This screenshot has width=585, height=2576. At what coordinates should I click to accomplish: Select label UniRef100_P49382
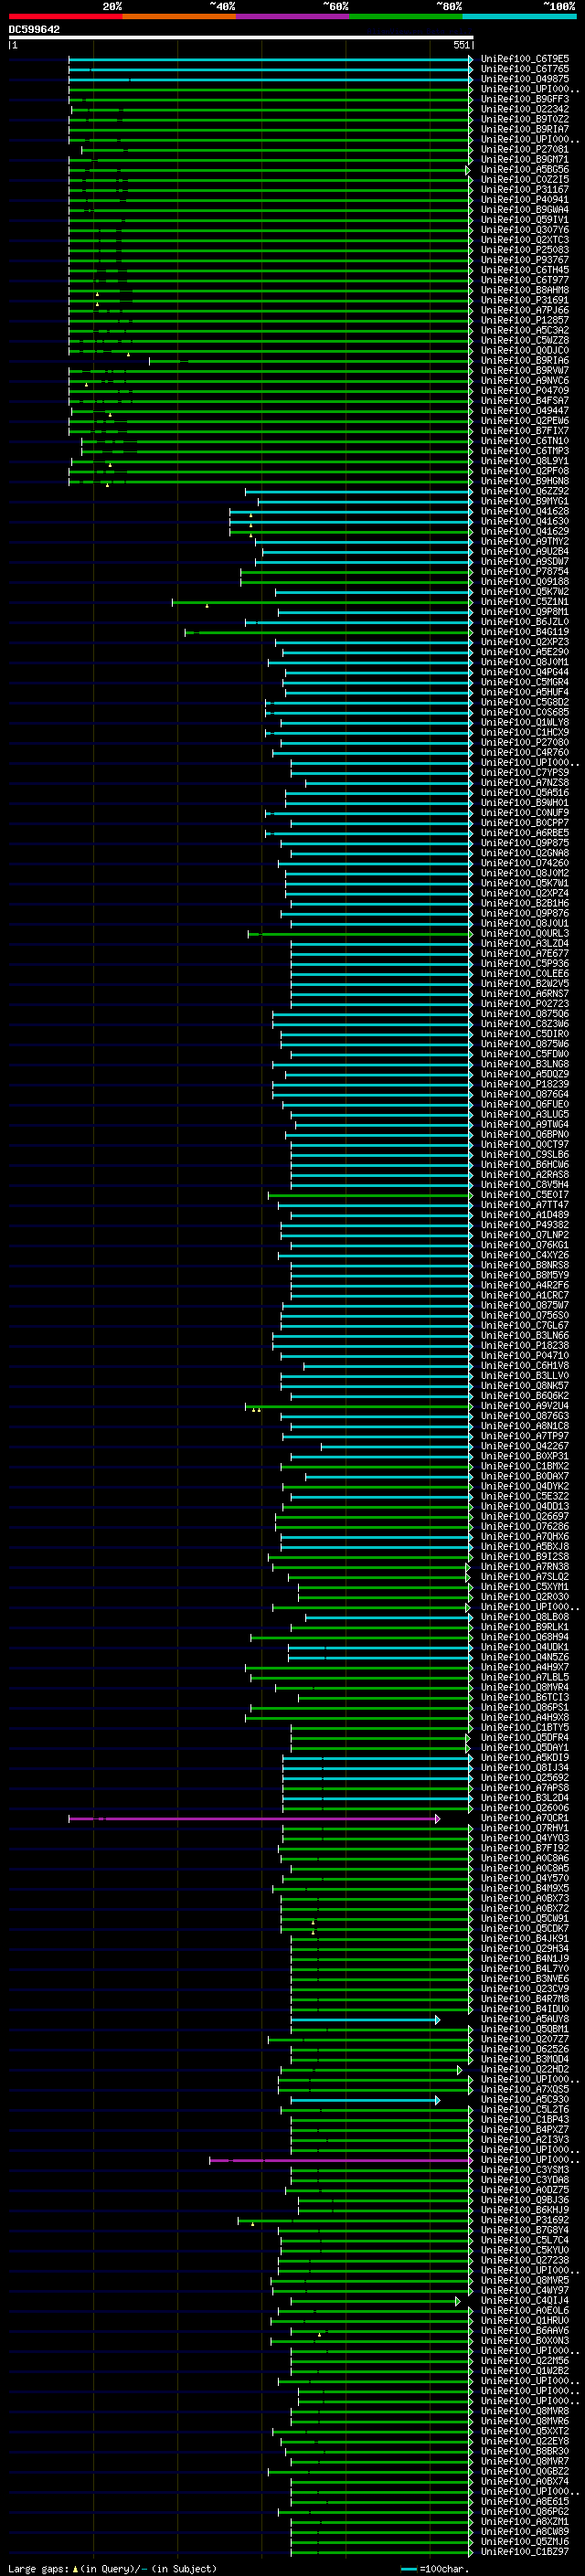coord(524,1225)
